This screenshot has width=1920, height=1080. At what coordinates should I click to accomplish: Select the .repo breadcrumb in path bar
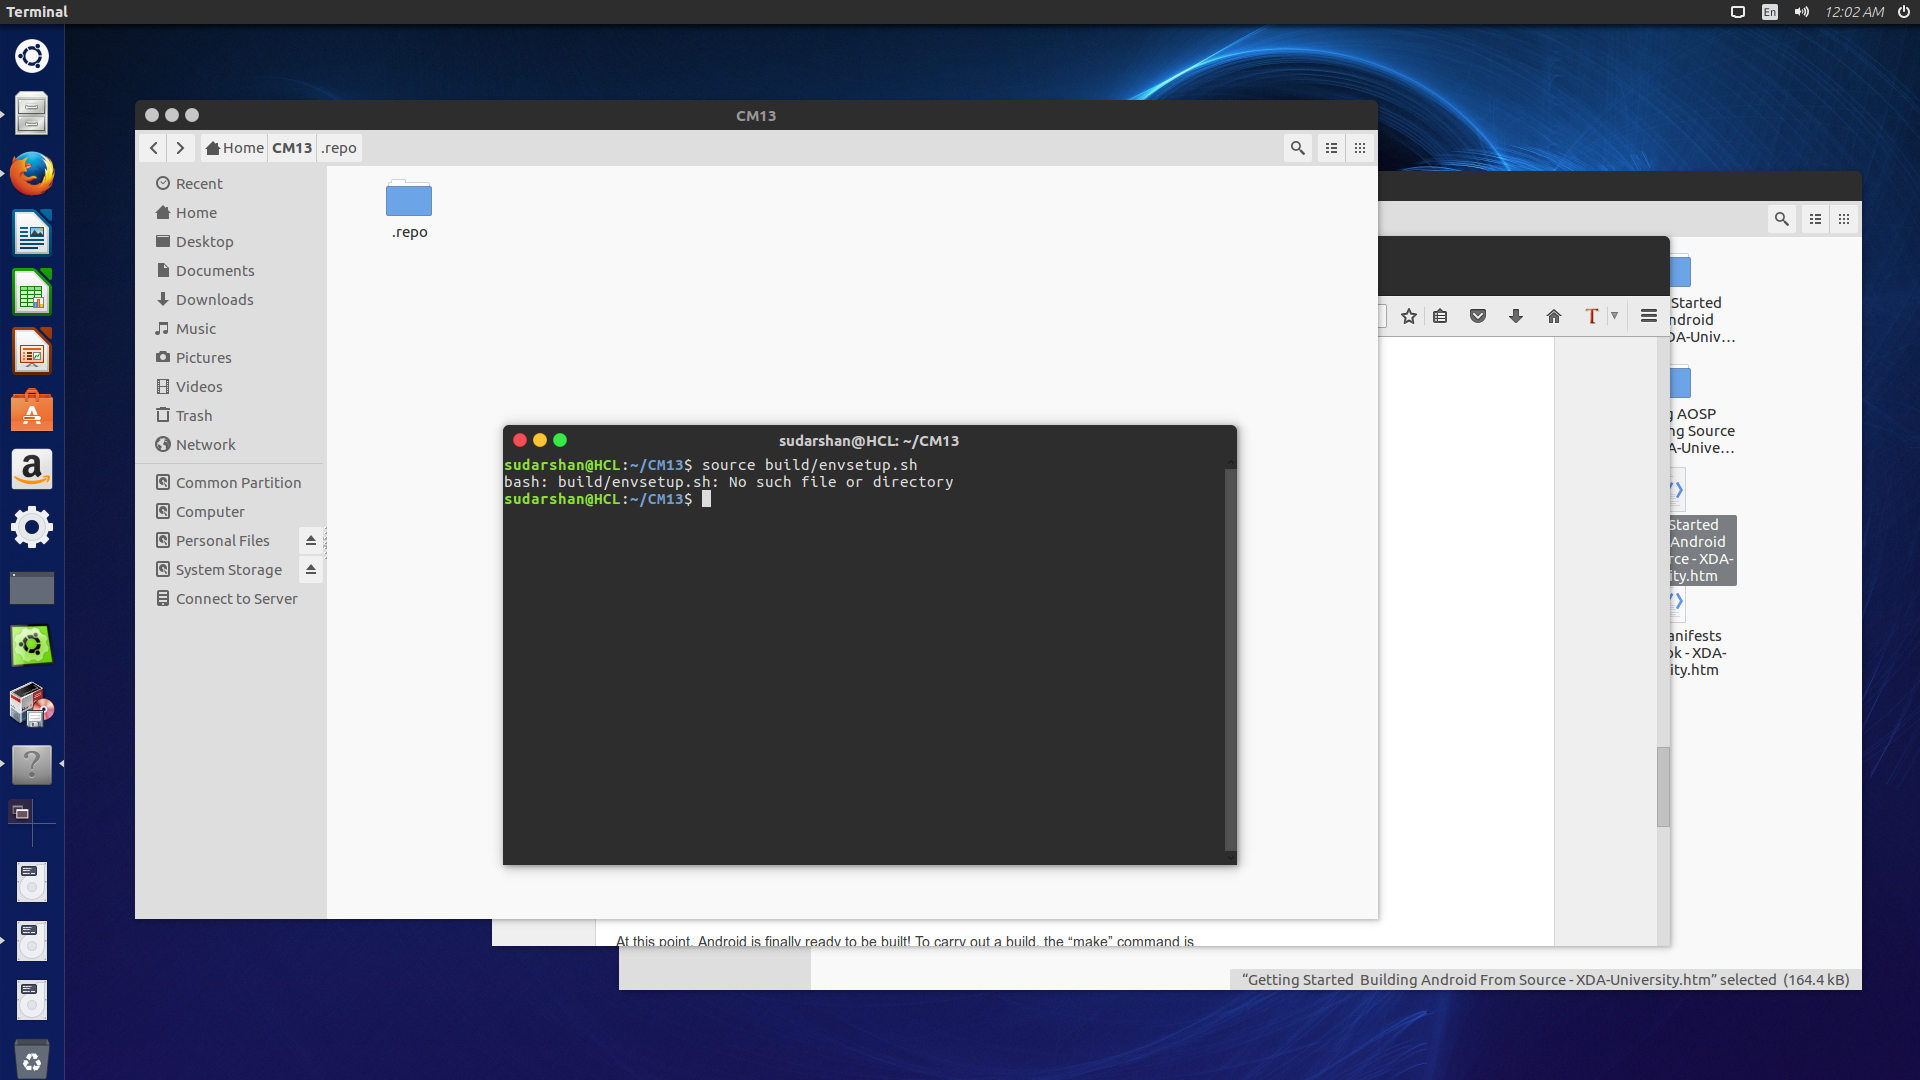tap(339, 148)
